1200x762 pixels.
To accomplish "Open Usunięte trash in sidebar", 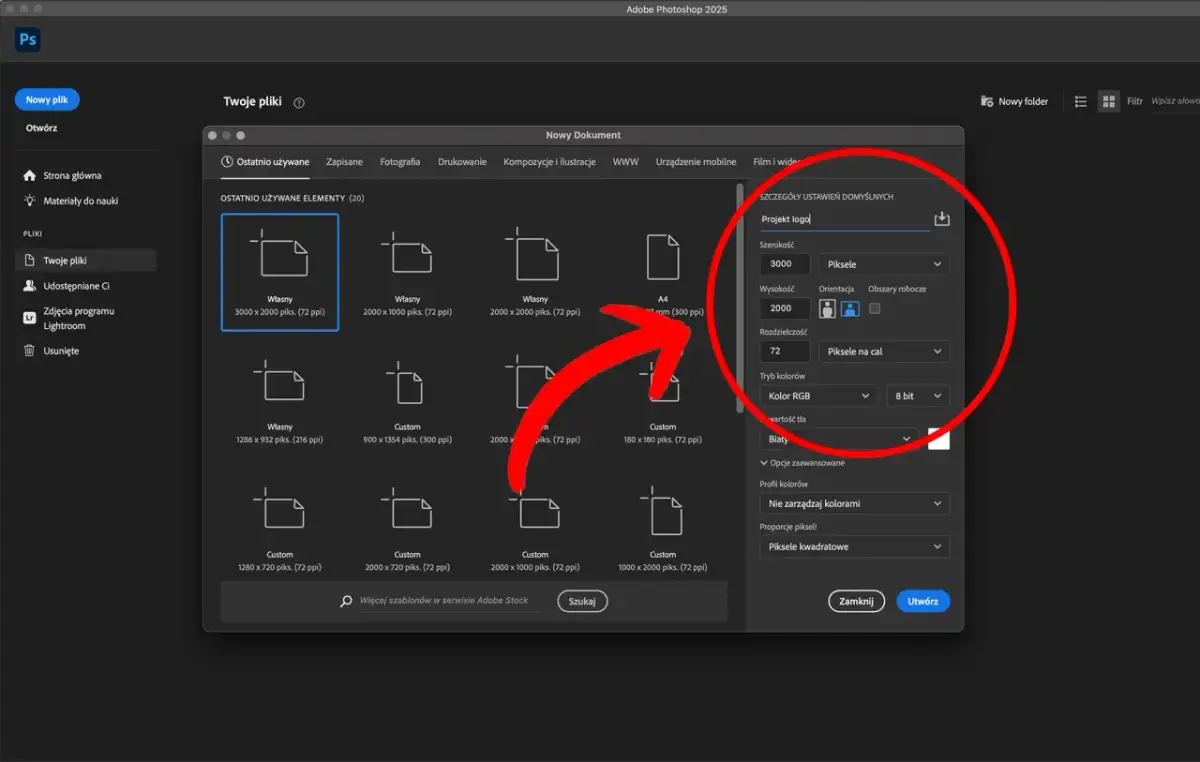I will pyautogui.click(x=61, y=351).
